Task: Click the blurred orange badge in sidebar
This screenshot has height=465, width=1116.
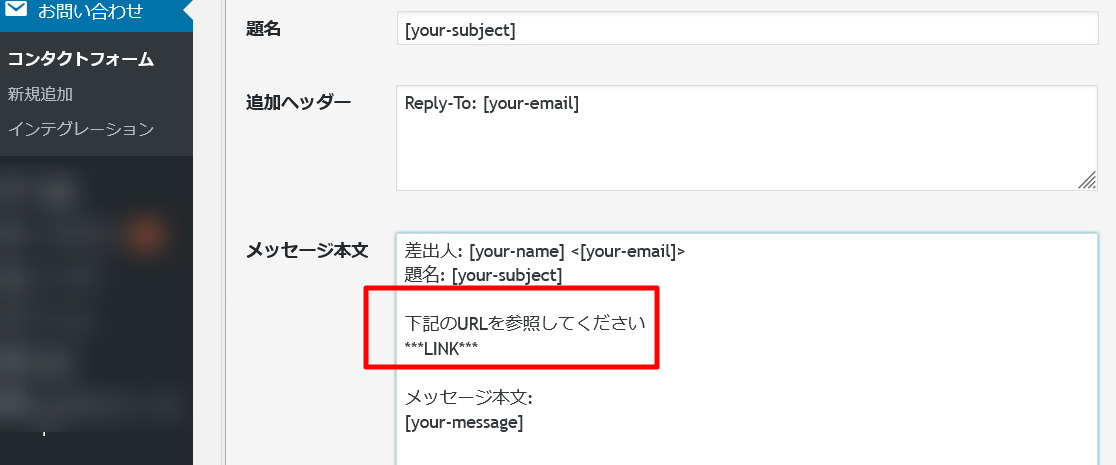Action: coord(146,235)
